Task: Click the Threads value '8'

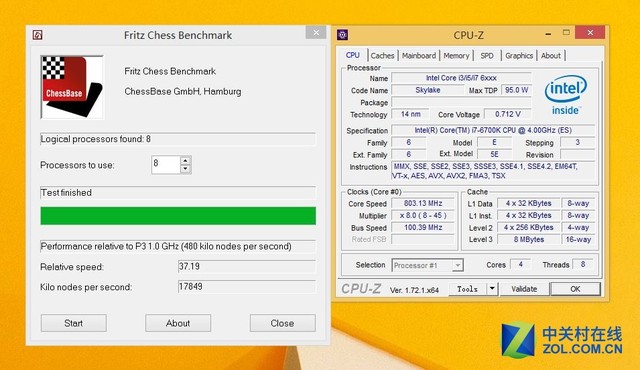Action: (x=583, y=265)
